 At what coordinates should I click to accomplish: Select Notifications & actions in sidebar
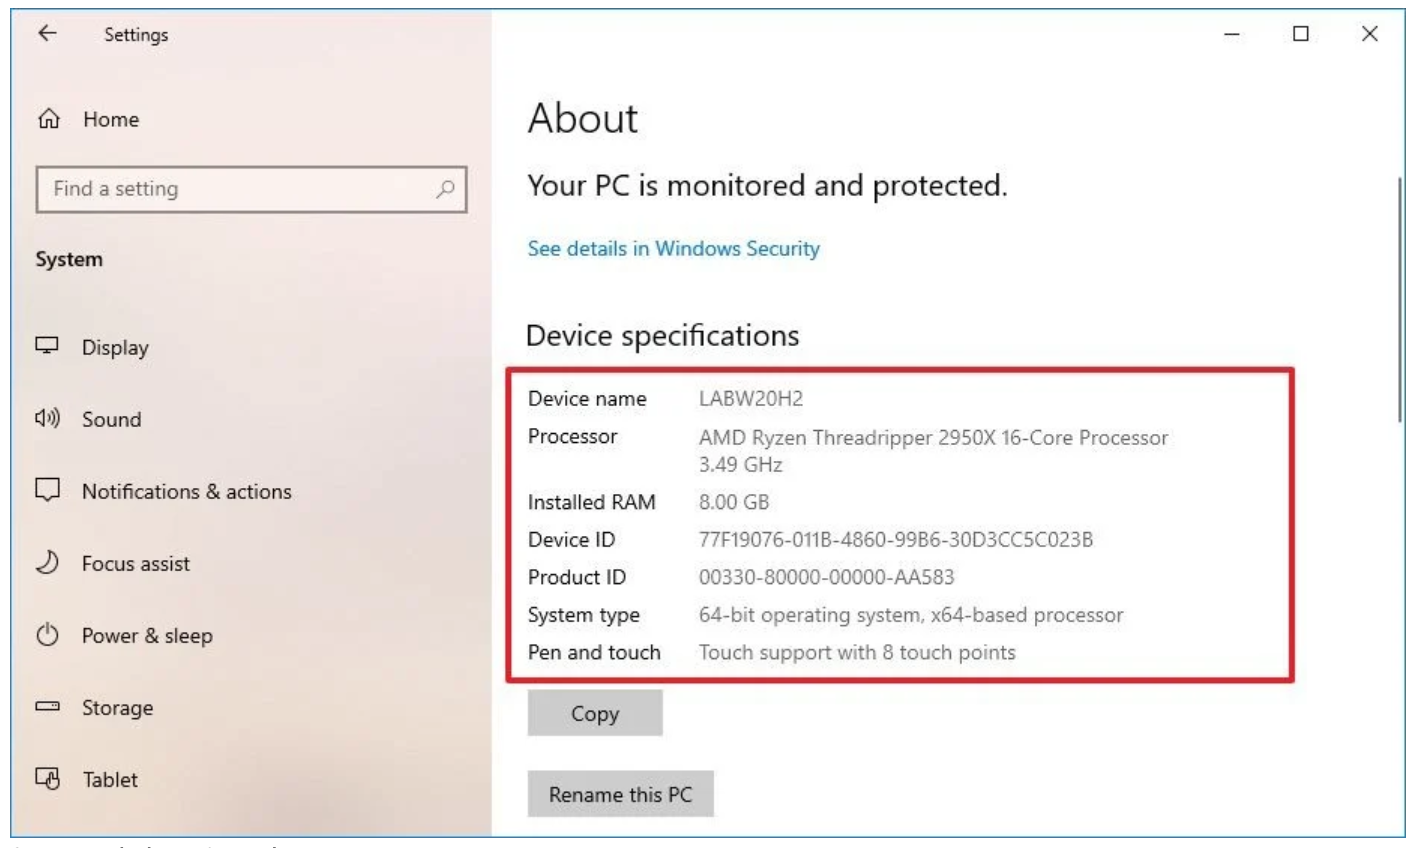(x=186, y=492)
